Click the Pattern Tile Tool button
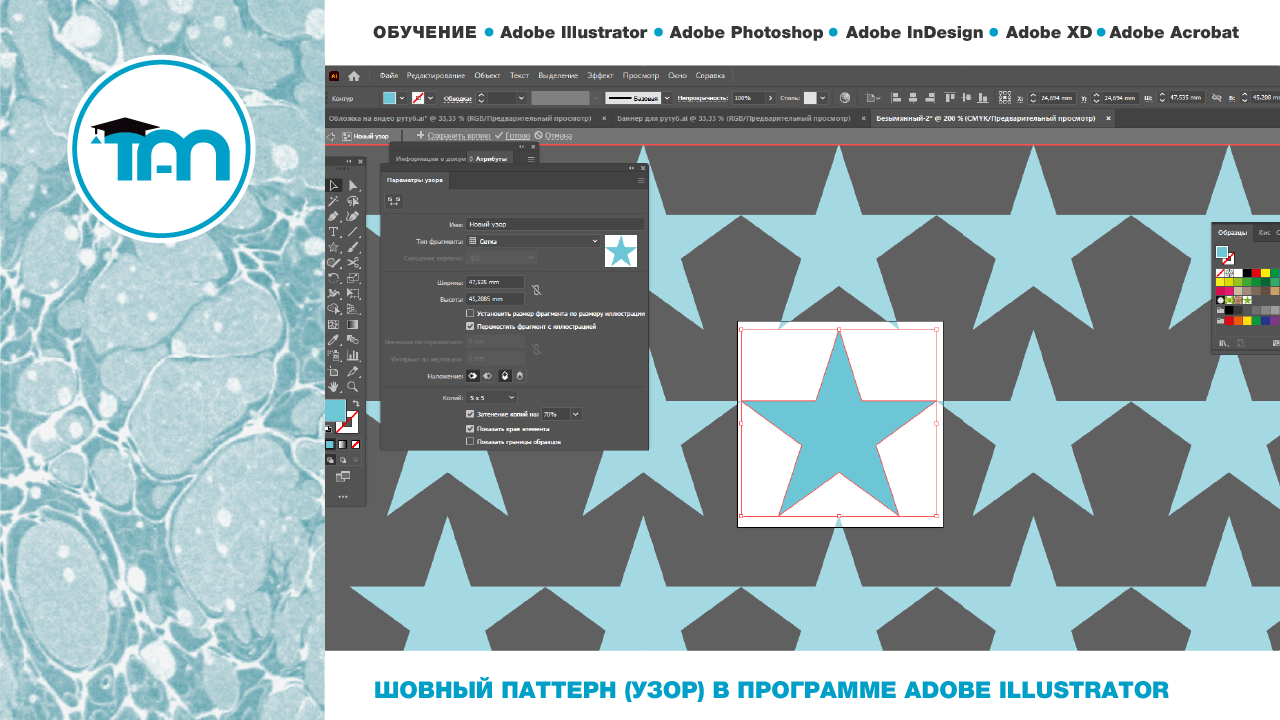 click(394, 201)
